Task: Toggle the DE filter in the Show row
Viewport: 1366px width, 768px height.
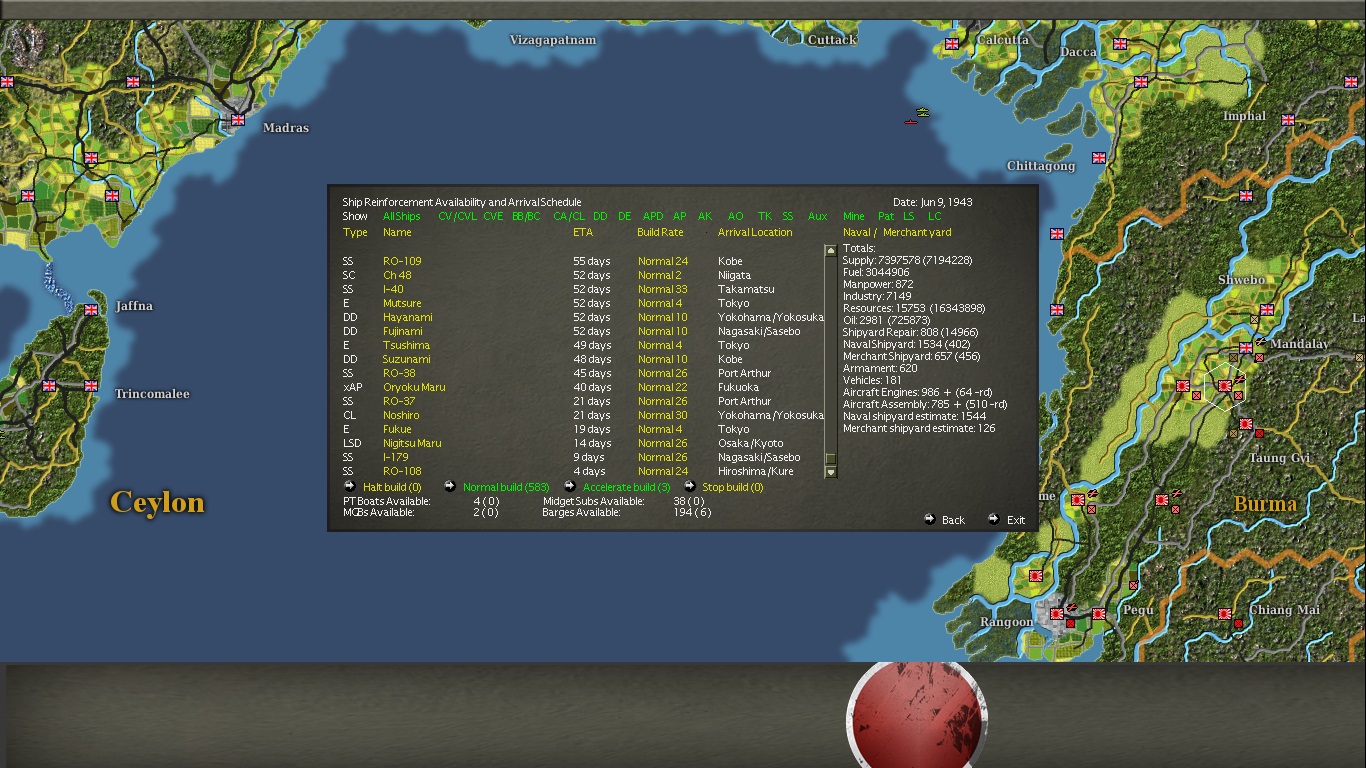Action: click(625, 216)
